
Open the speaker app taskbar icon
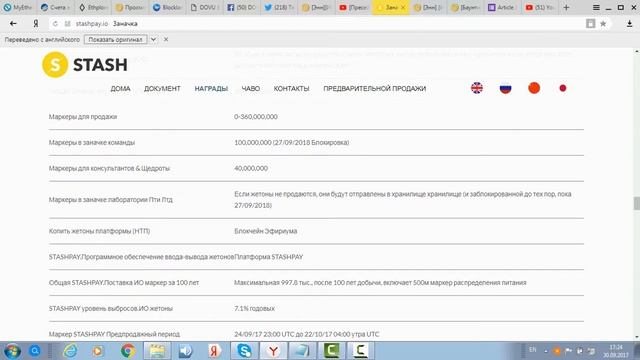pos(186,351)
